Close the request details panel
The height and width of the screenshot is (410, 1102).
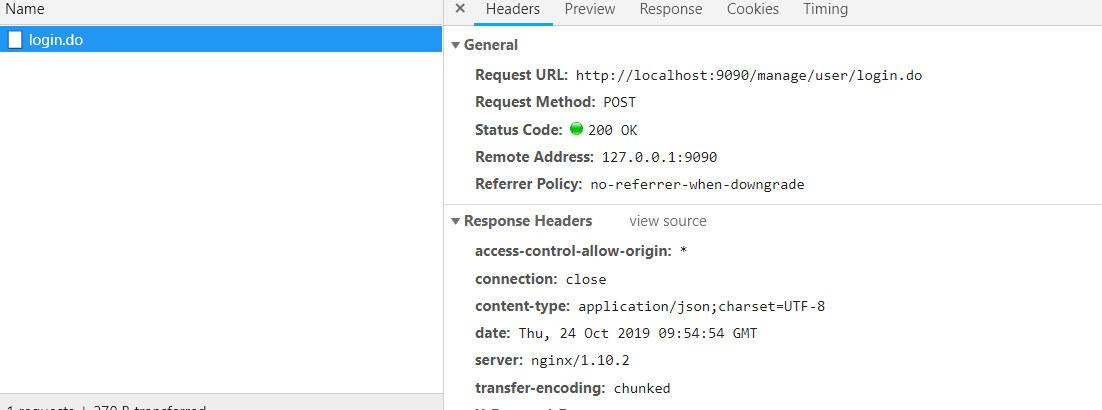460,9
